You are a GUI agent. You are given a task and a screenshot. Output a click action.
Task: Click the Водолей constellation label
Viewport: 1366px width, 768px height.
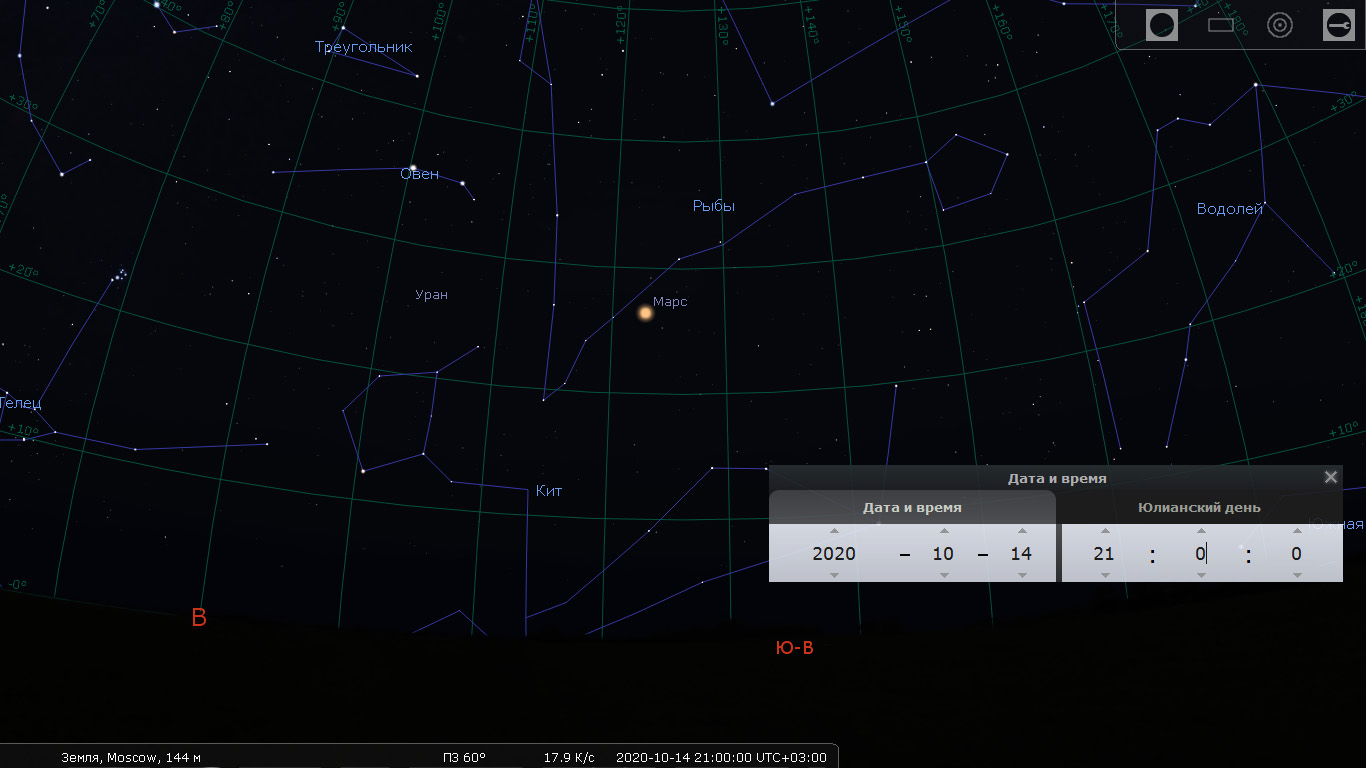1230,208
